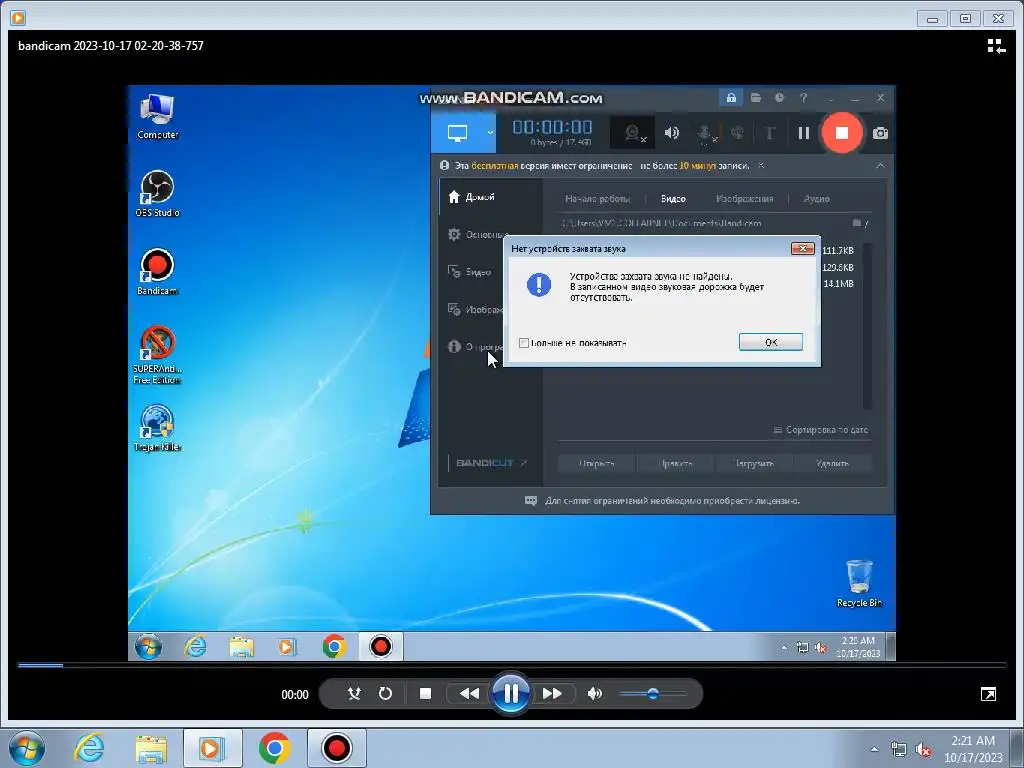Close the sound capture warning dialog
This screenshot has width=1024, height=768.
point(802,248)
